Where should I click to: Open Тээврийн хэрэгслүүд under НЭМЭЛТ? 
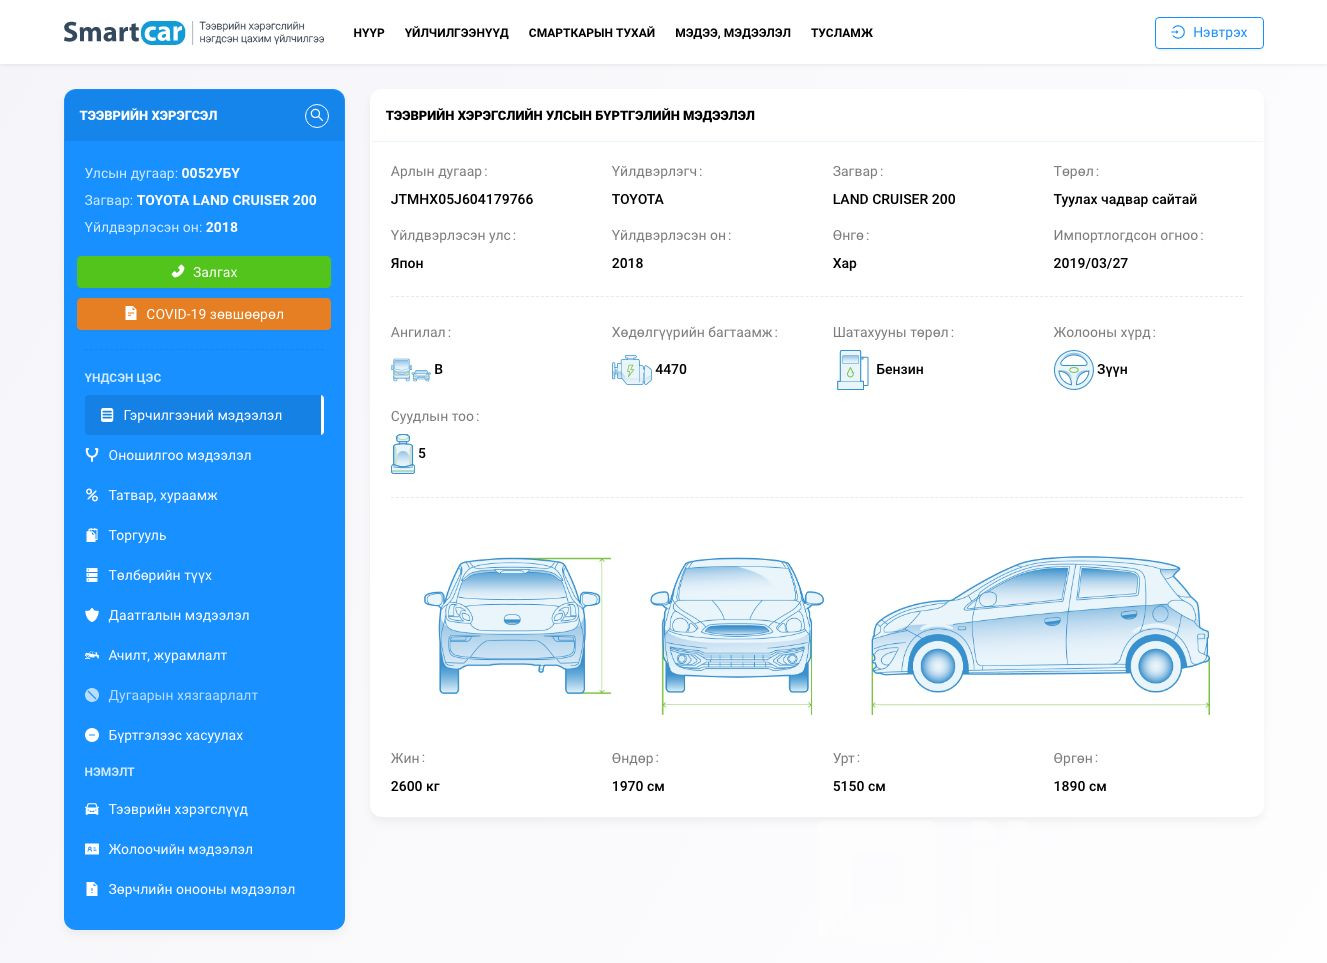click(204, 809)
